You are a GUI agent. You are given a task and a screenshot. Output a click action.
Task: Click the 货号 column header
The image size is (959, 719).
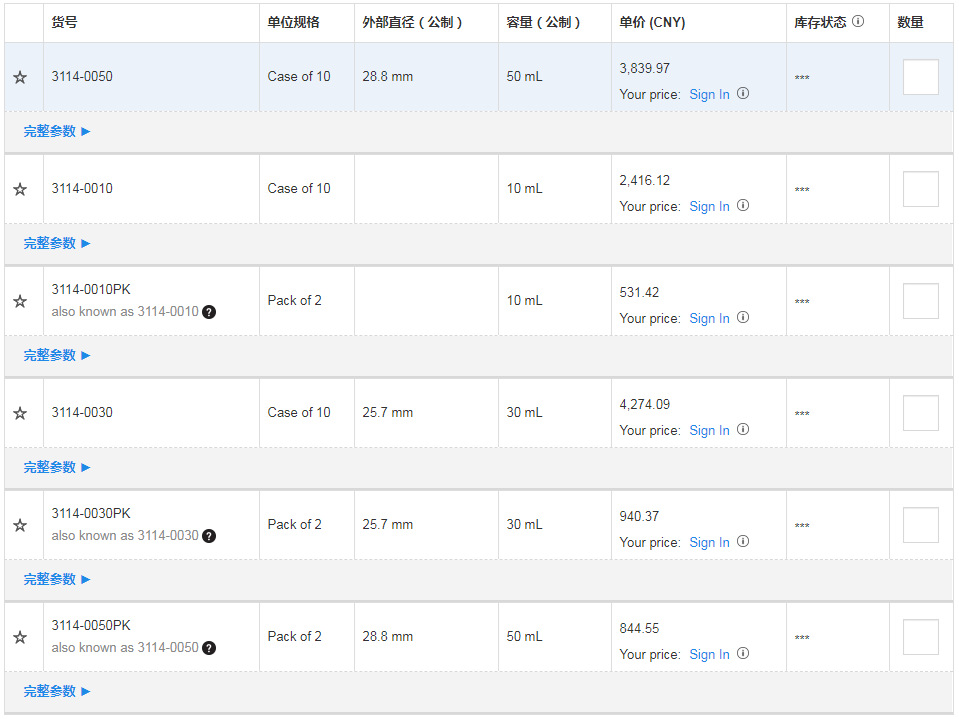(x=63, y=22)
